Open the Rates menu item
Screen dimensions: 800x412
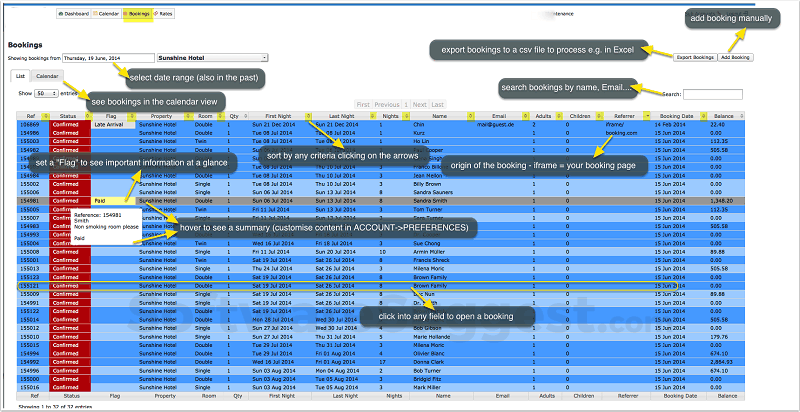[161, 15]
